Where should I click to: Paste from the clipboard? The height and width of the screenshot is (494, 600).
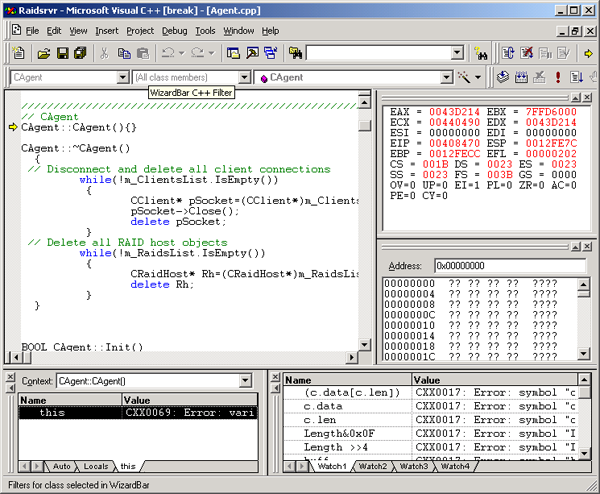[x=143, y=53]
